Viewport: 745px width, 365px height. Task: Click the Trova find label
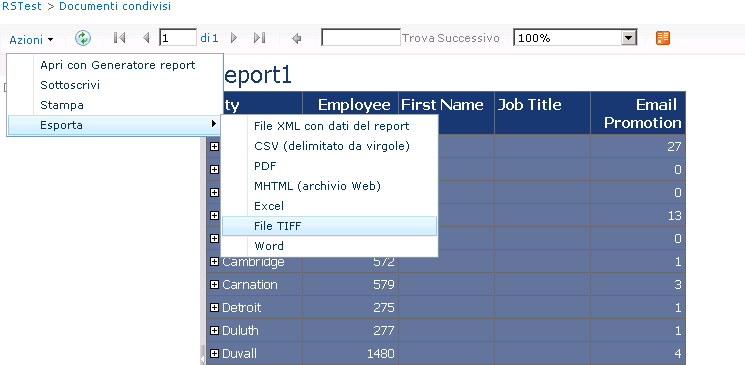click(418, 38)
